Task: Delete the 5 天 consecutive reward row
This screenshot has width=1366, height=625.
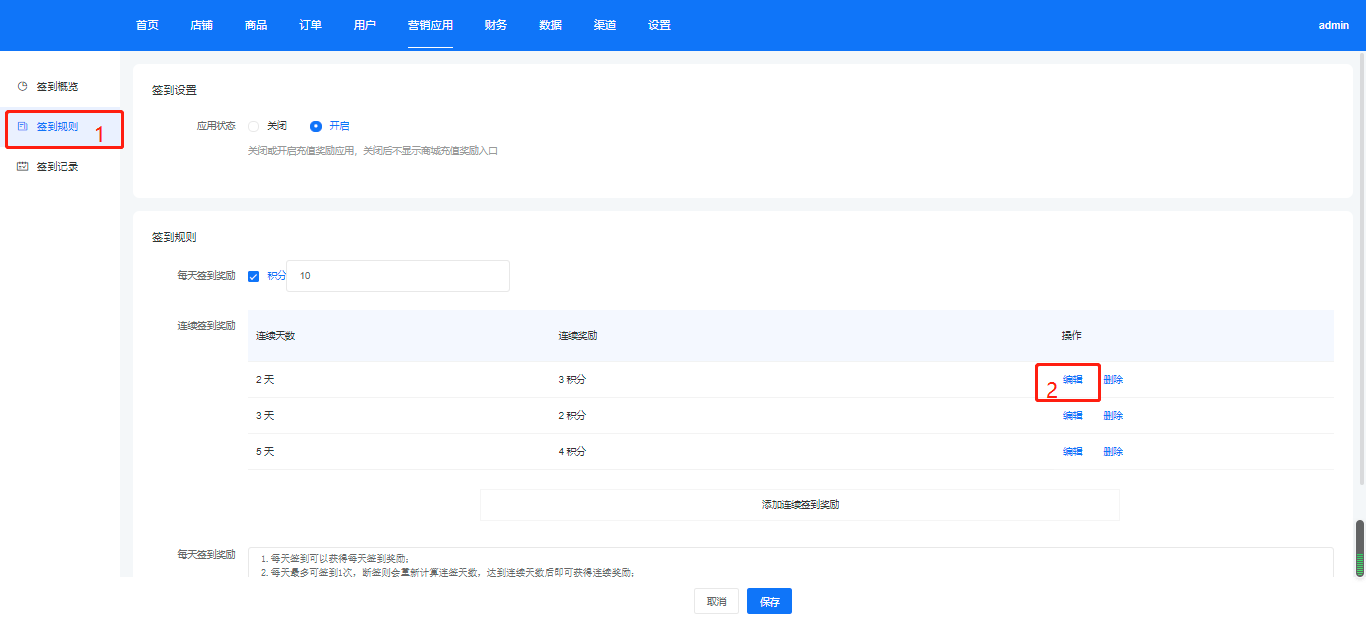Action: click(1113, 452)
